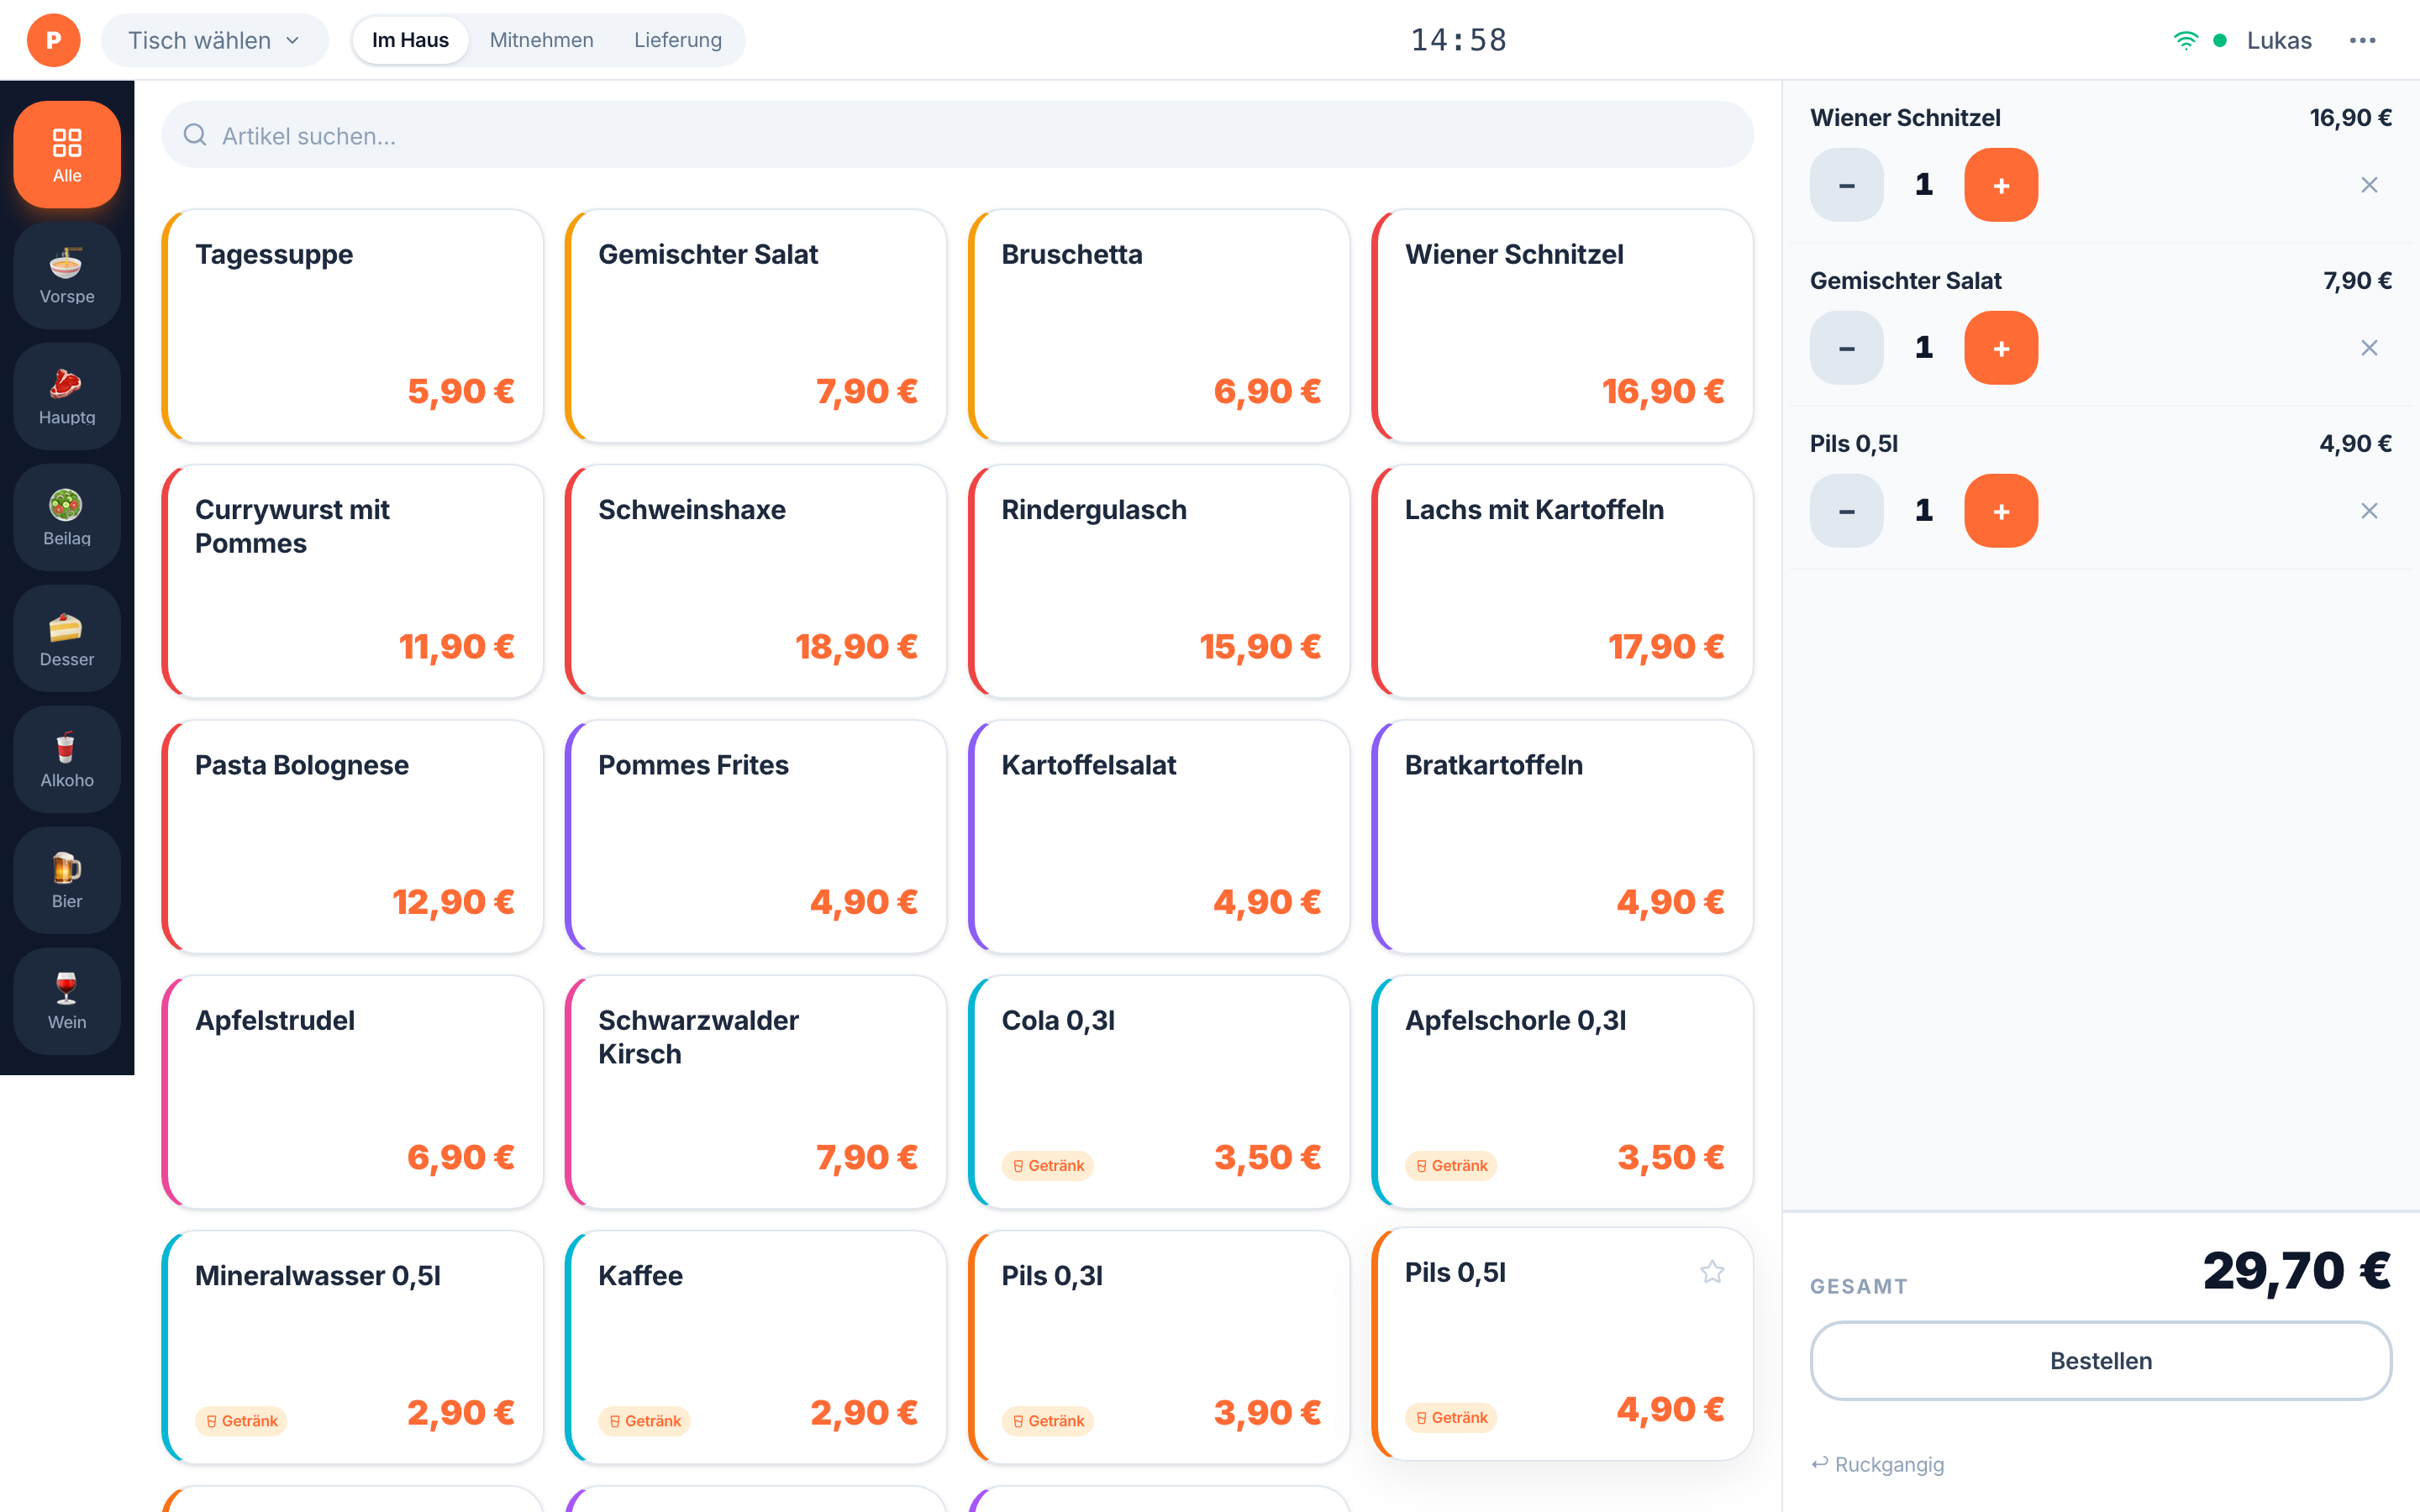Open the Beilagen category with salad icon

(x=67, y=518)
